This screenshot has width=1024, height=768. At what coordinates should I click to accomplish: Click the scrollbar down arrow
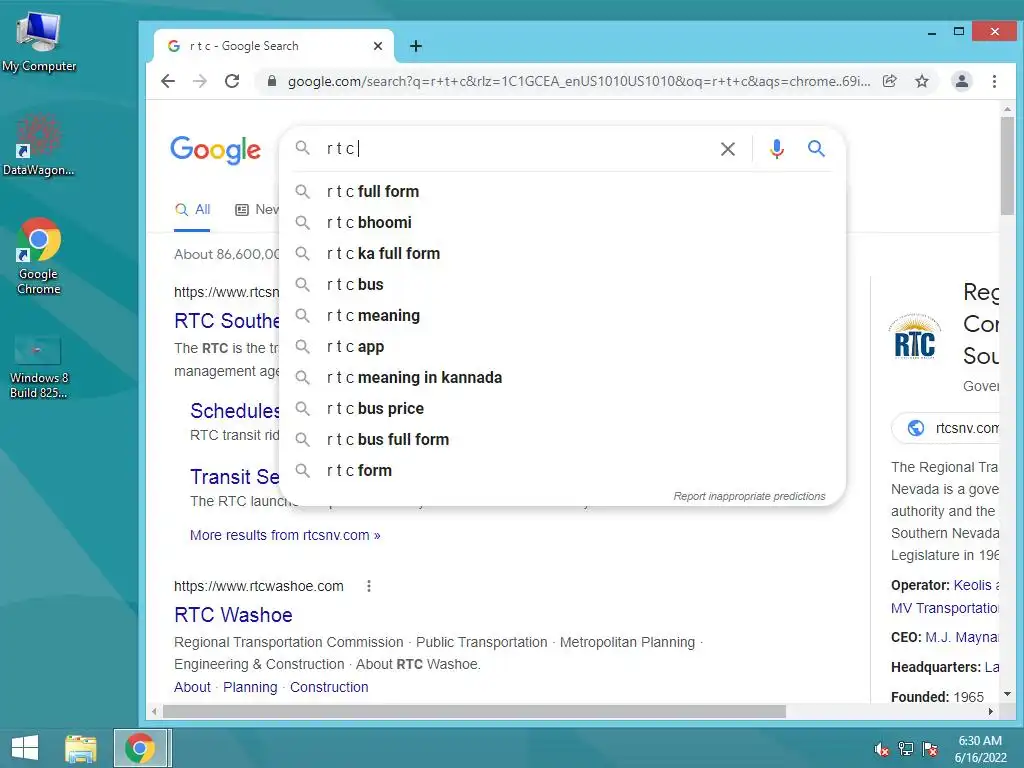coord(1006,694)
